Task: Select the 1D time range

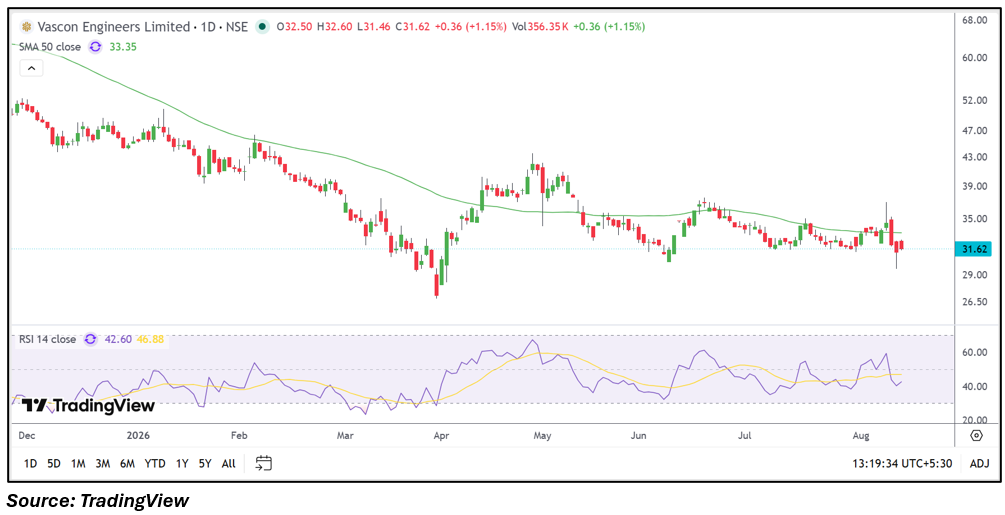Action: point(30,463)
